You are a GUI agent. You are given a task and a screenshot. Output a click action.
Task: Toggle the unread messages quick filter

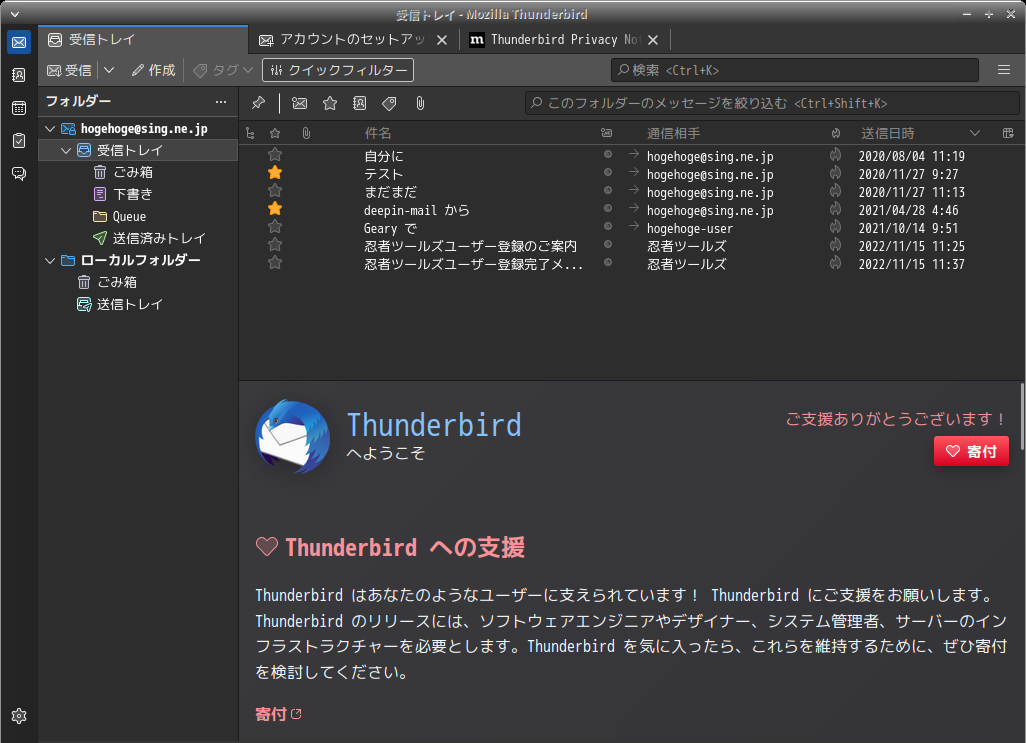(300, 103)
